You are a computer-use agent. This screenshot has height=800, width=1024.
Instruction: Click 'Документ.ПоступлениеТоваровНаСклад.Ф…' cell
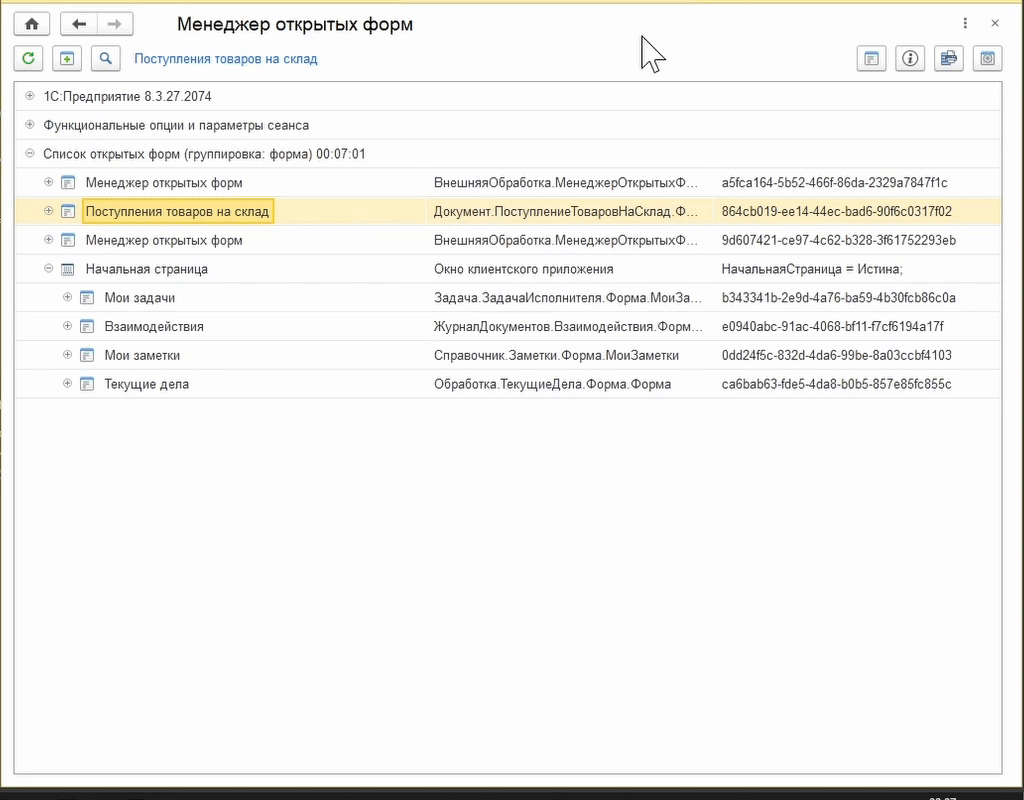pos(566,212)
